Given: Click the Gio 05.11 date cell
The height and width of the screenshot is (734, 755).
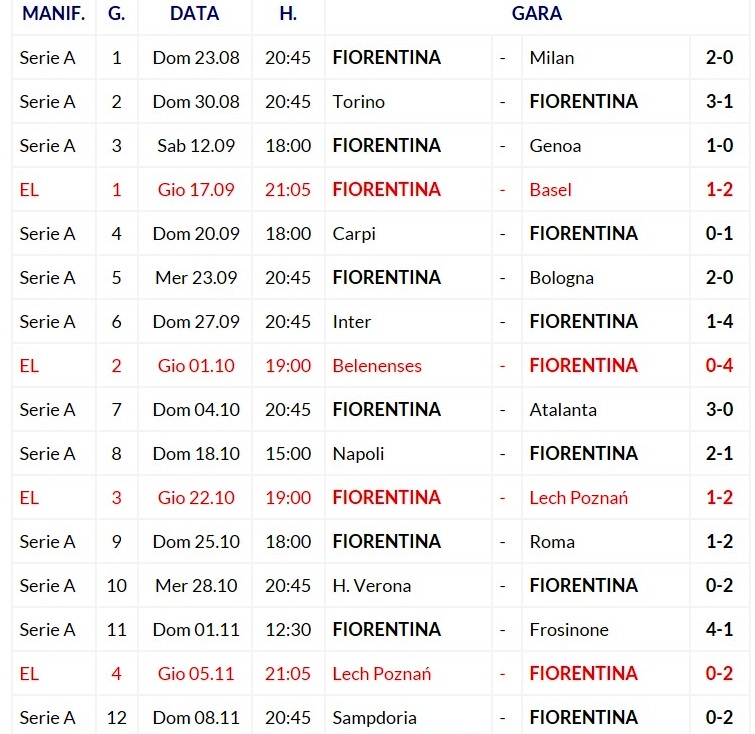Looking at the screenshot, I should click(196, 674).
